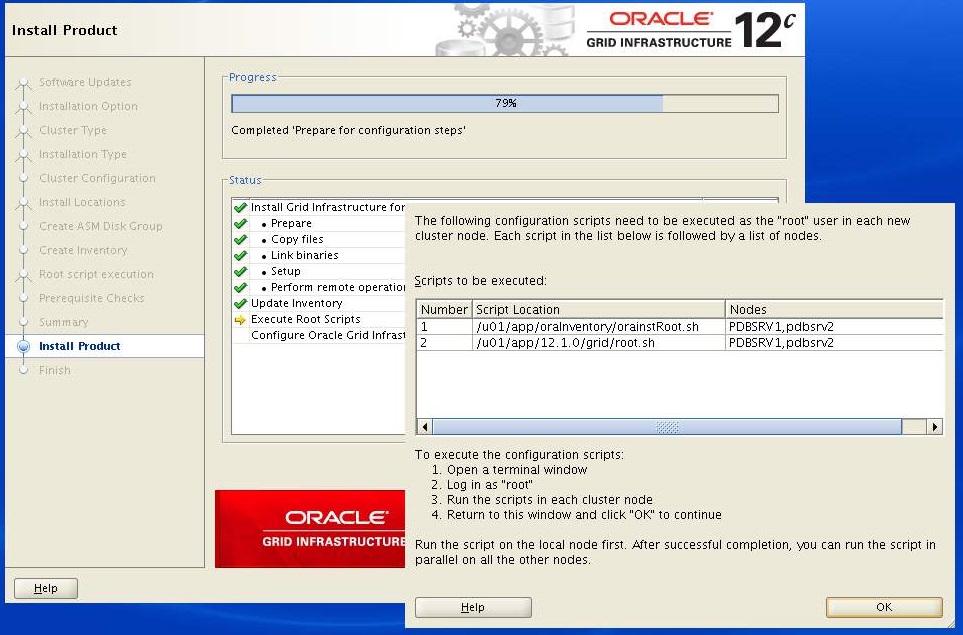
Task: Click Help in the scripts dialog
Action: pos(473,607)
